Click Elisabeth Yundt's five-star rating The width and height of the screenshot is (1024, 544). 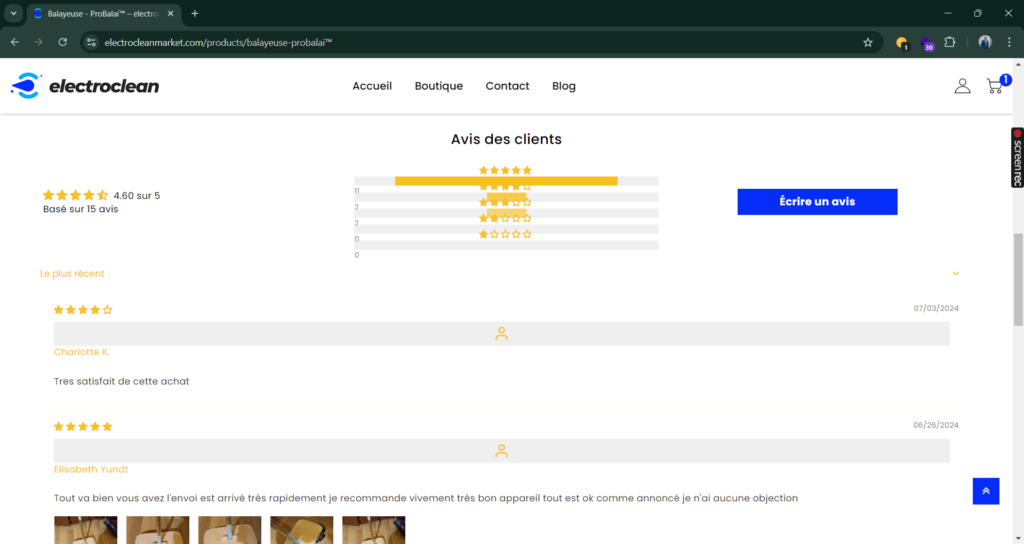(x=83, y=426)
